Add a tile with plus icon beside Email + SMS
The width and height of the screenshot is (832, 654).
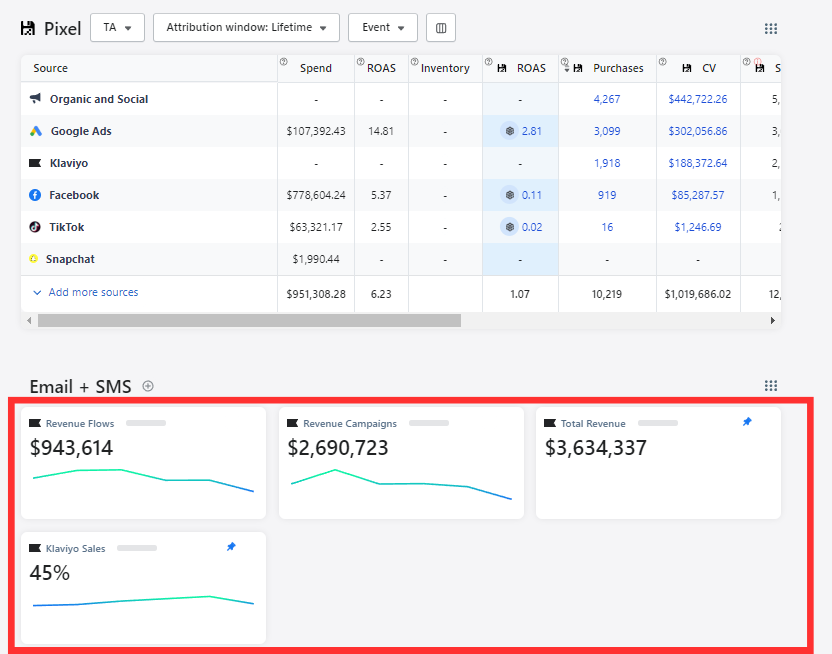(148, 386)
